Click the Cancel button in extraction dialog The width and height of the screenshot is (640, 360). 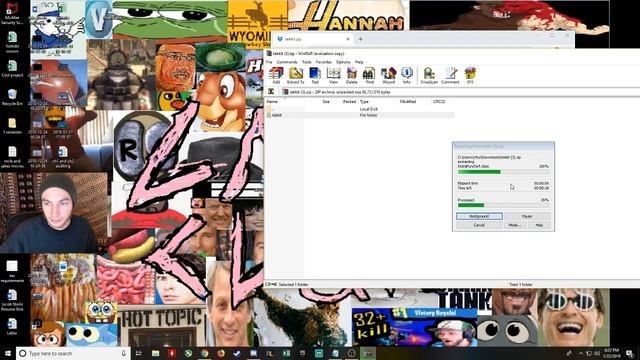(479, 225)
